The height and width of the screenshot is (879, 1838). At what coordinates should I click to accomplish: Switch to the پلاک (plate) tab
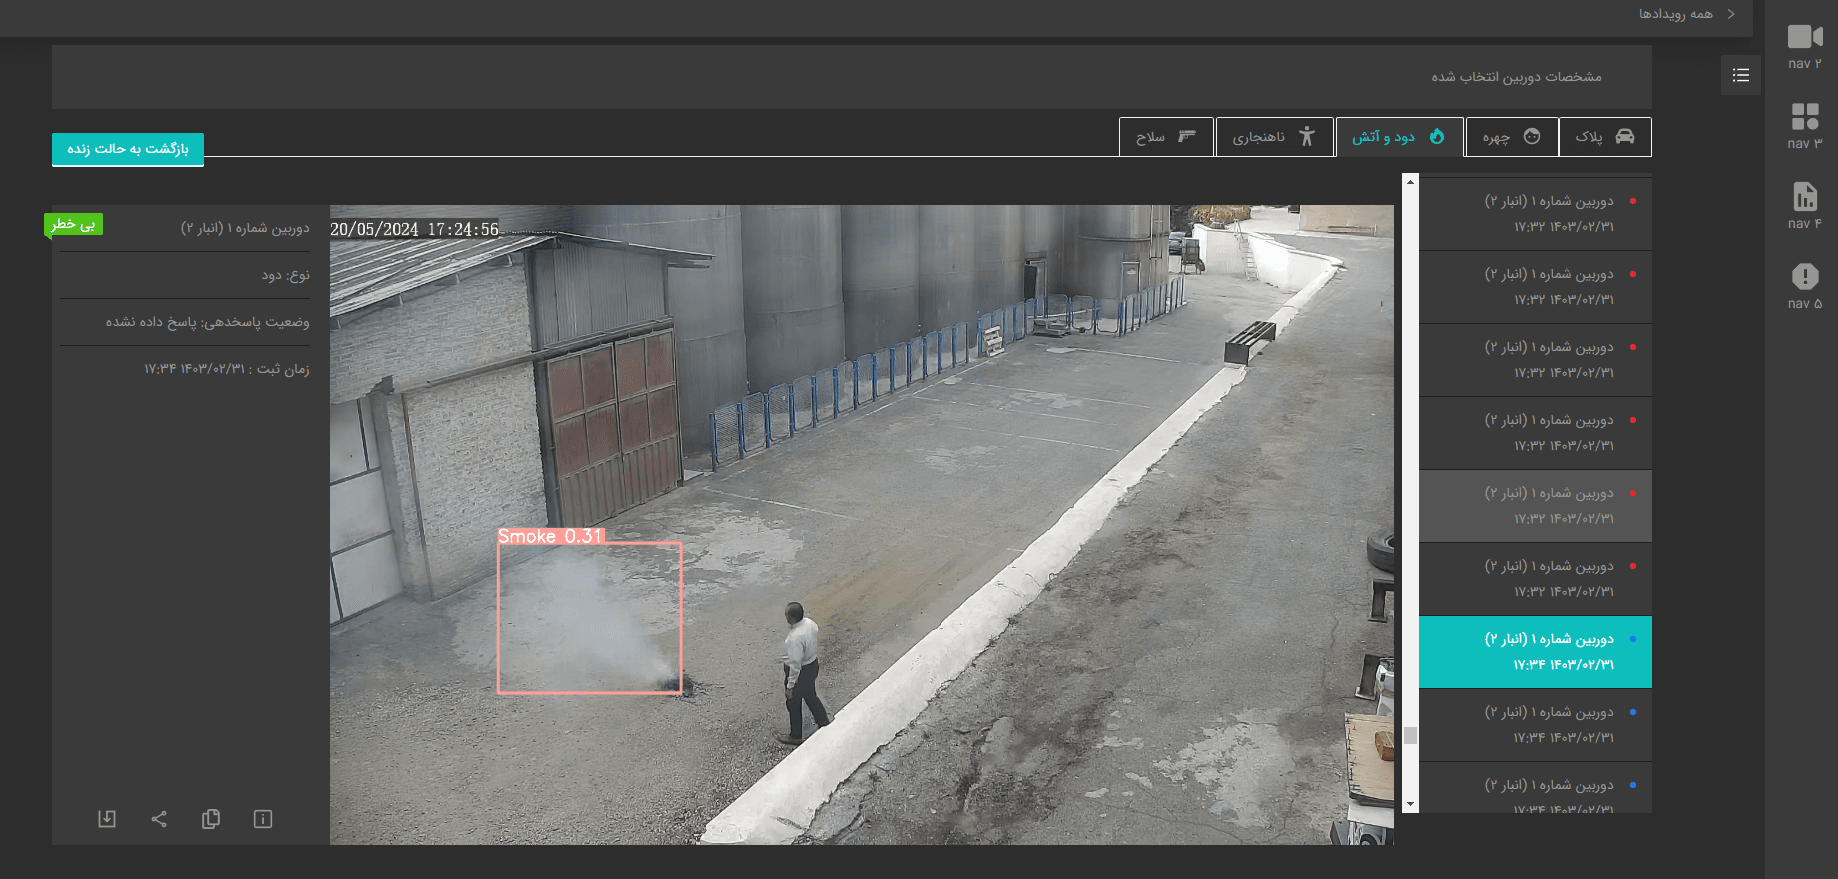click(x=1605, y=137)
